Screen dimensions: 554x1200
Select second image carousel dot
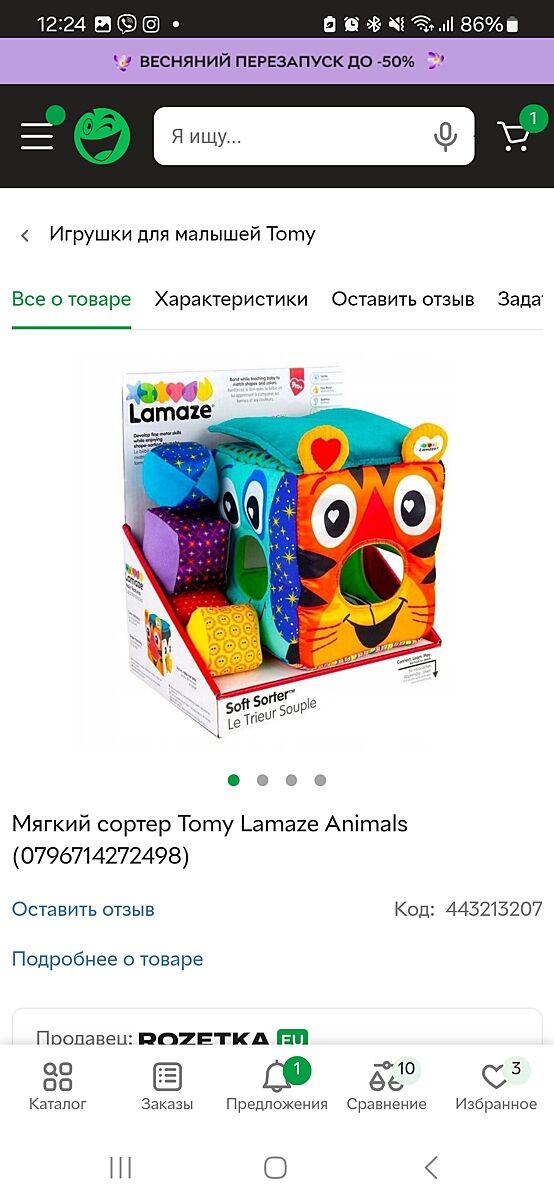[262, 780]
